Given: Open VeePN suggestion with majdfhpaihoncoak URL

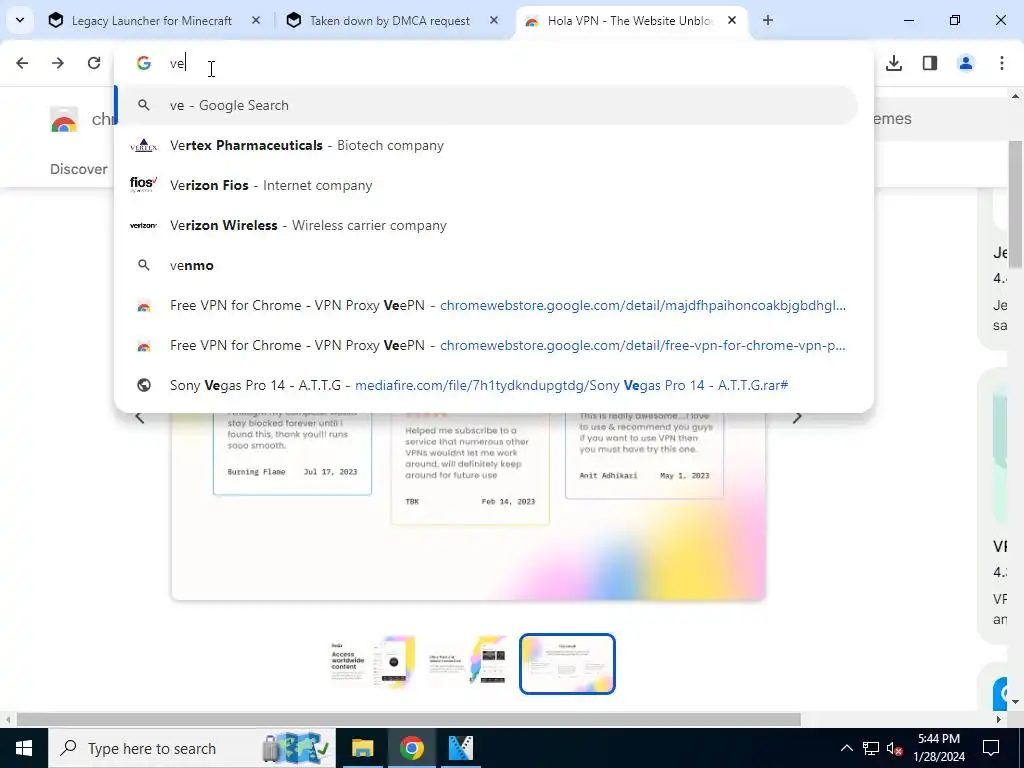Looking at the screenshot, I should point(488,306).
